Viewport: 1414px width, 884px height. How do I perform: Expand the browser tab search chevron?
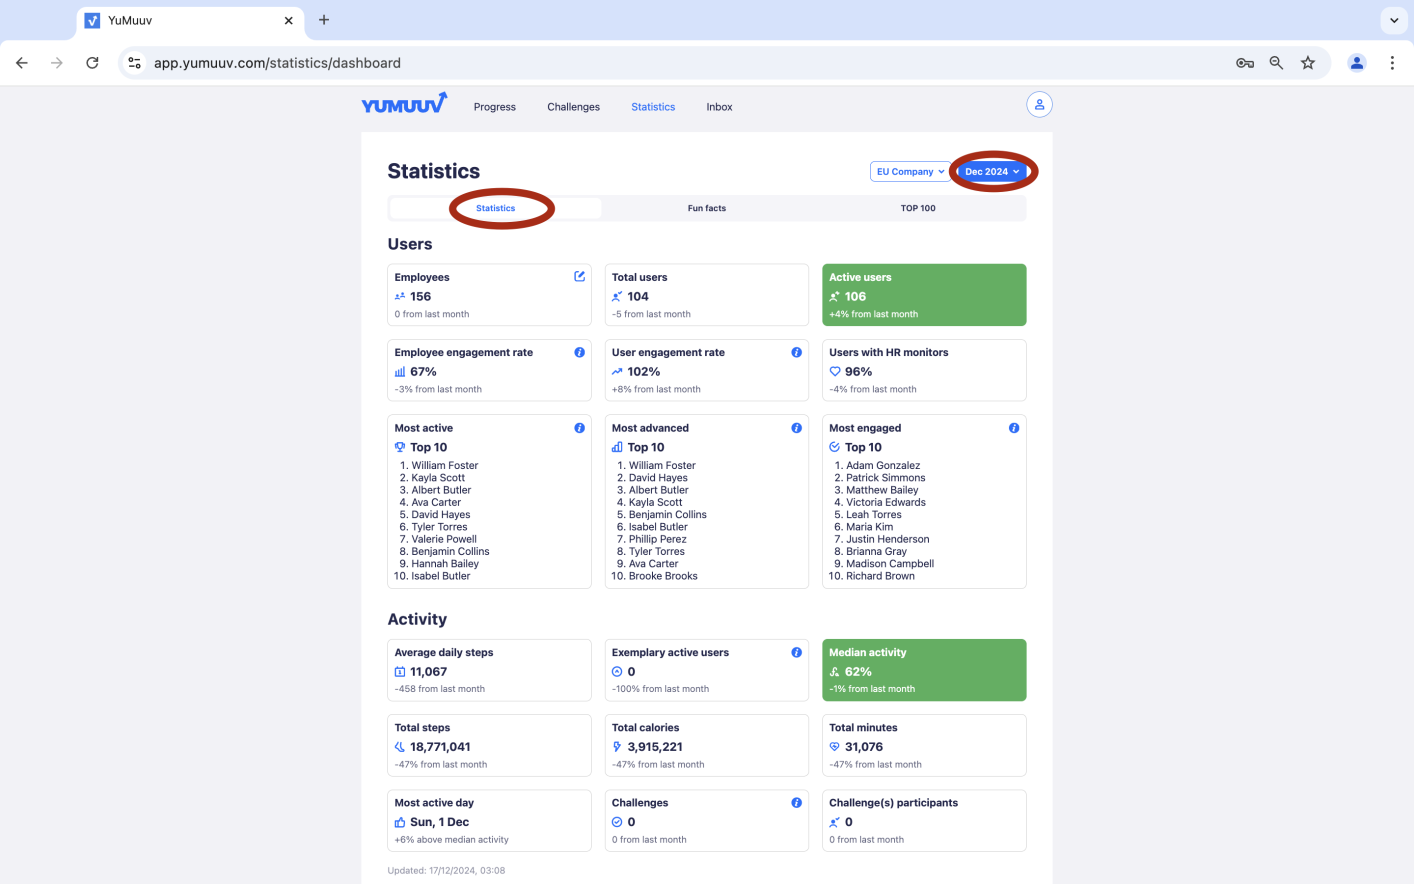click(1393, 20)
